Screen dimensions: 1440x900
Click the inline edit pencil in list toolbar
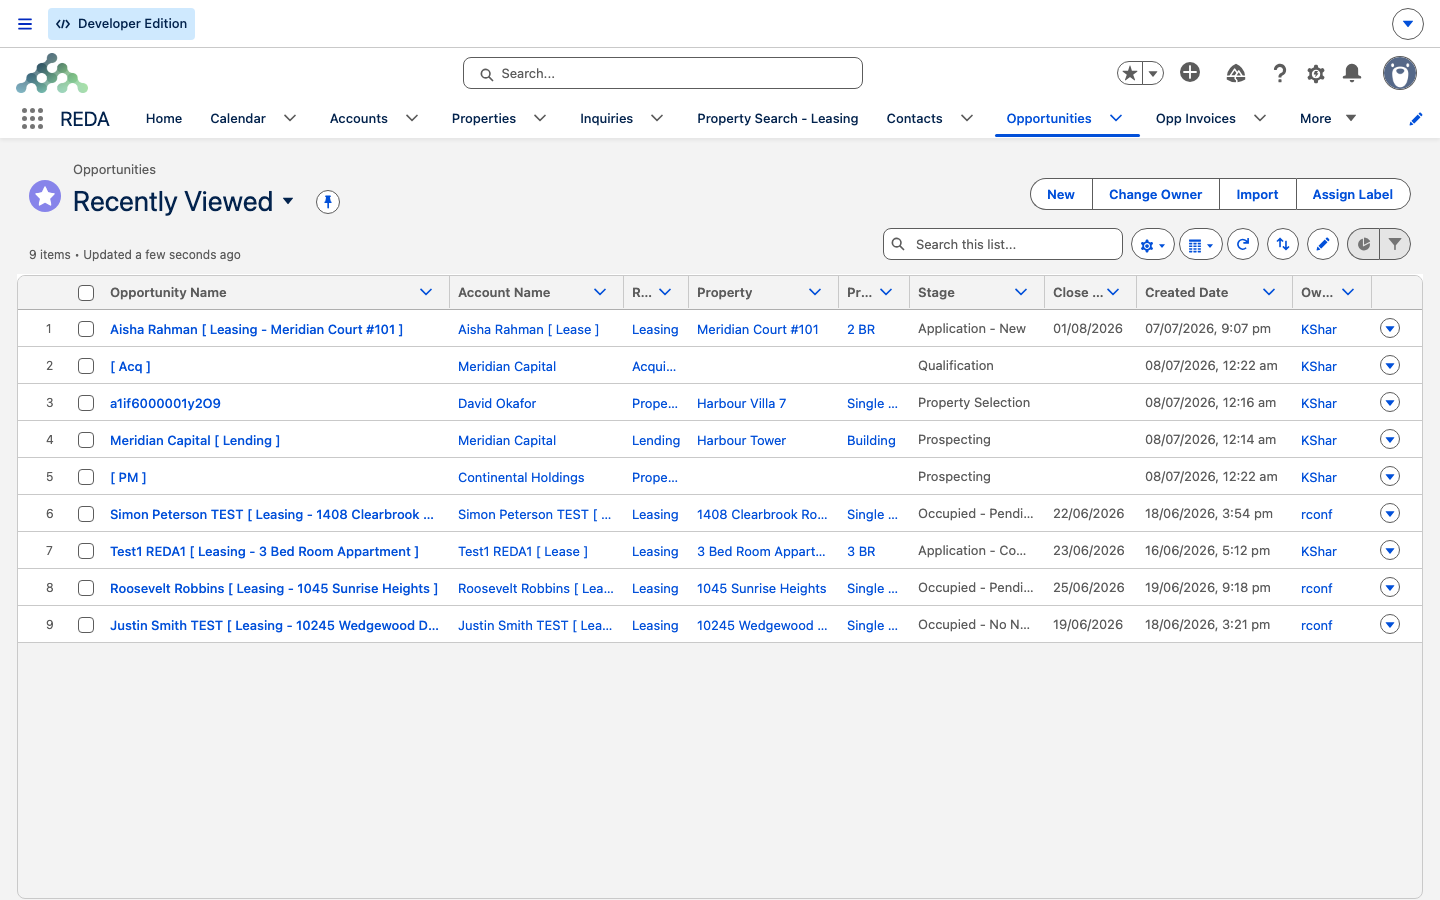[x=1323, y=244]
